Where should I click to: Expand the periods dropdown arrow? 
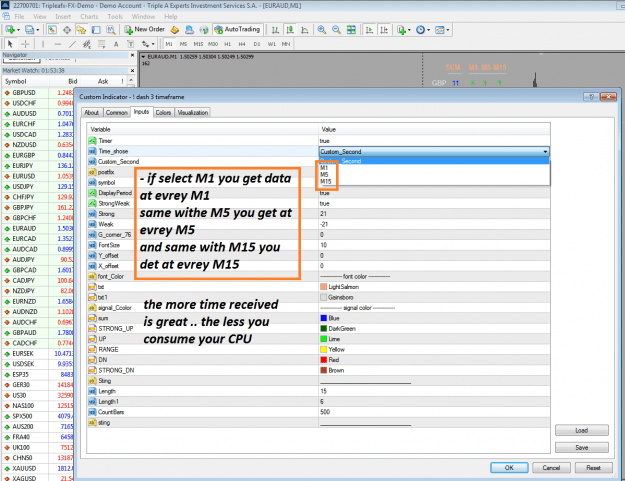(428, 30)
